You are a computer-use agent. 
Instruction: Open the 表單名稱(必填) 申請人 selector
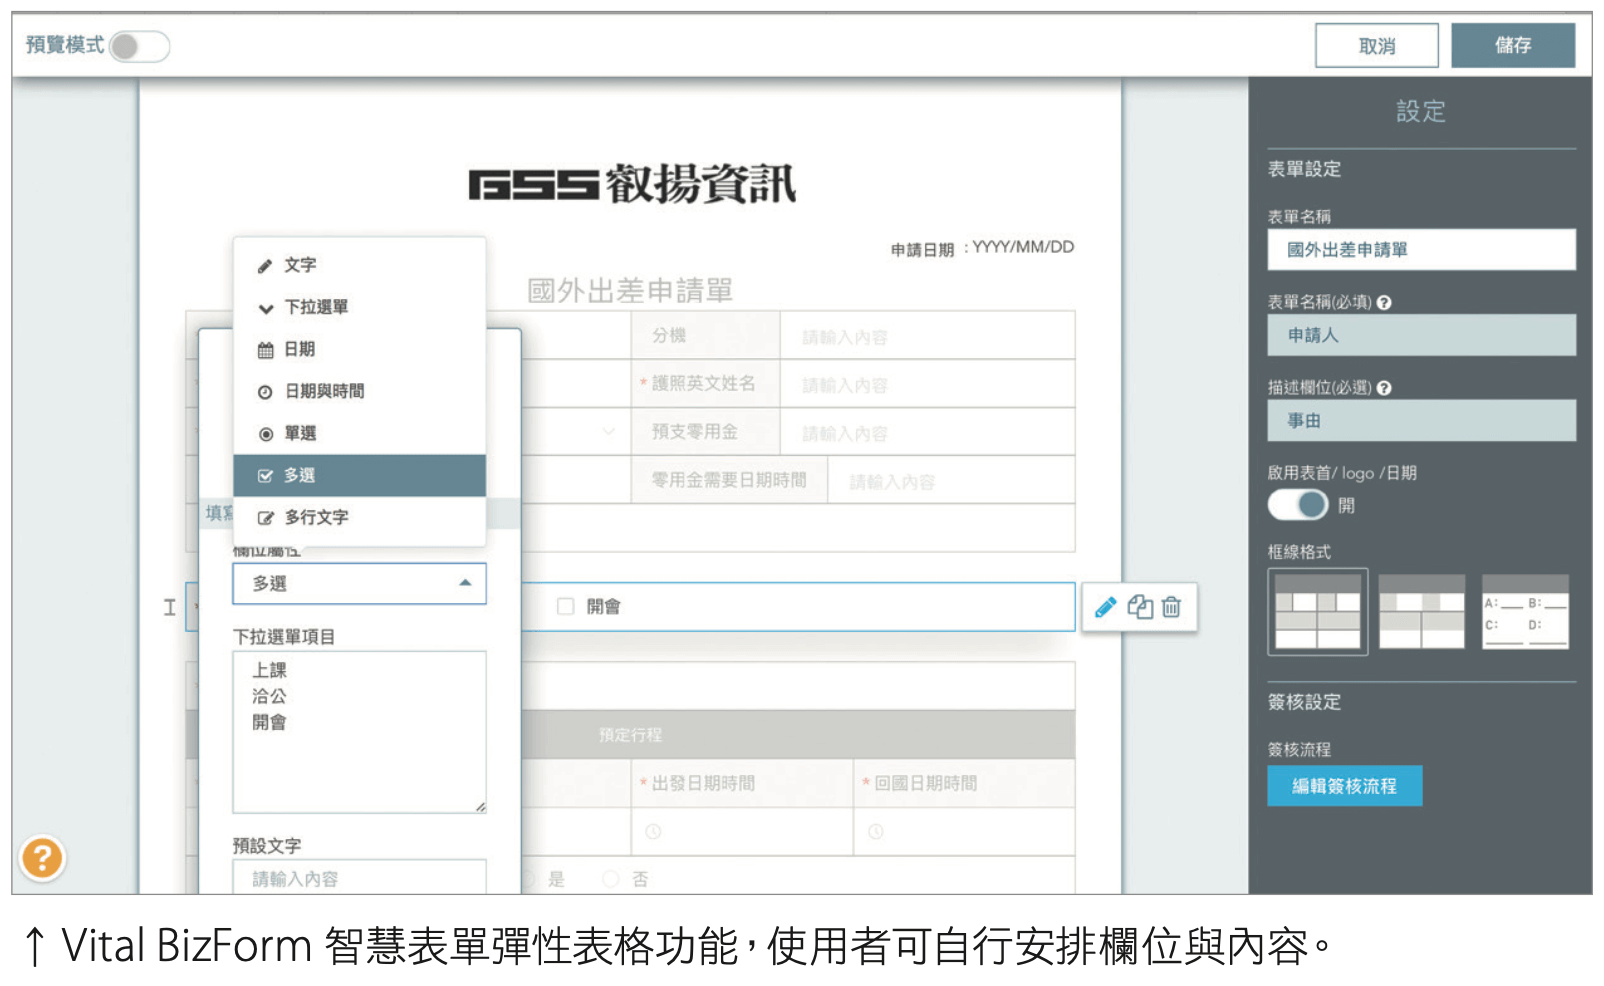(x=1421, y=336)
